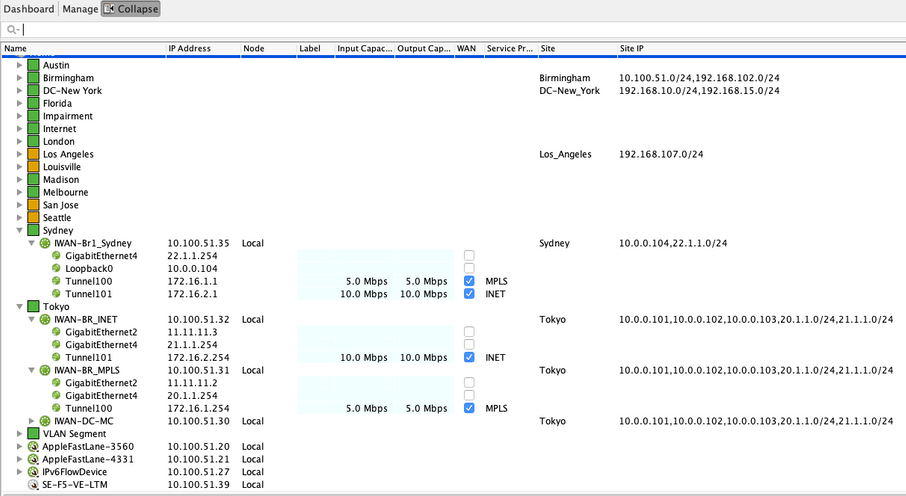Click the SE-F5-VE-LTM device icon
This screenshot has width=906, height=496.
coord(34,485)
